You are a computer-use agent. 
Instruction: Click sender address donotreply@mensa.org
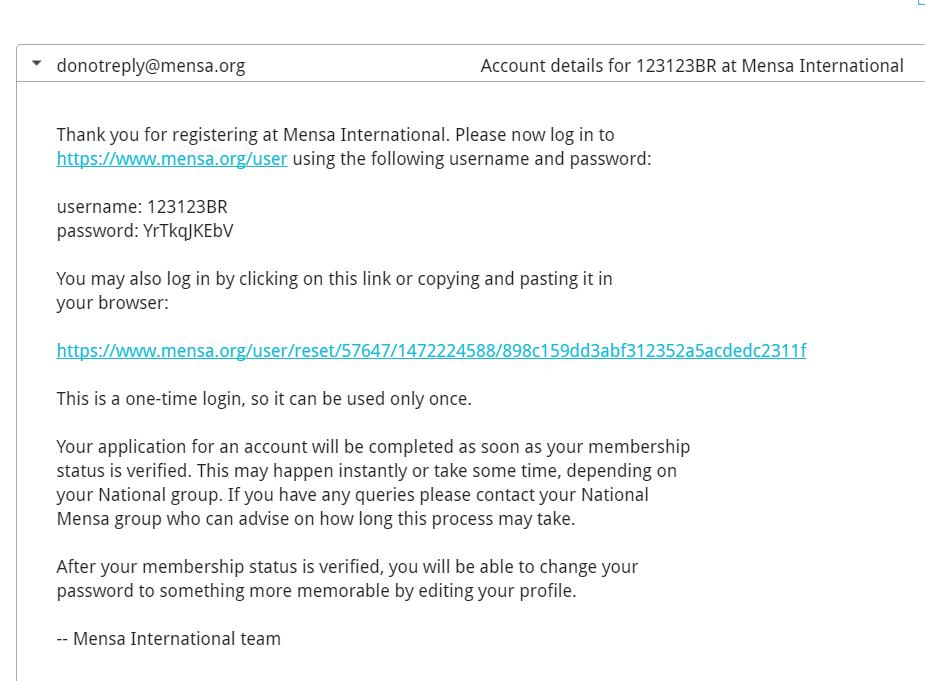click(150, 66)
